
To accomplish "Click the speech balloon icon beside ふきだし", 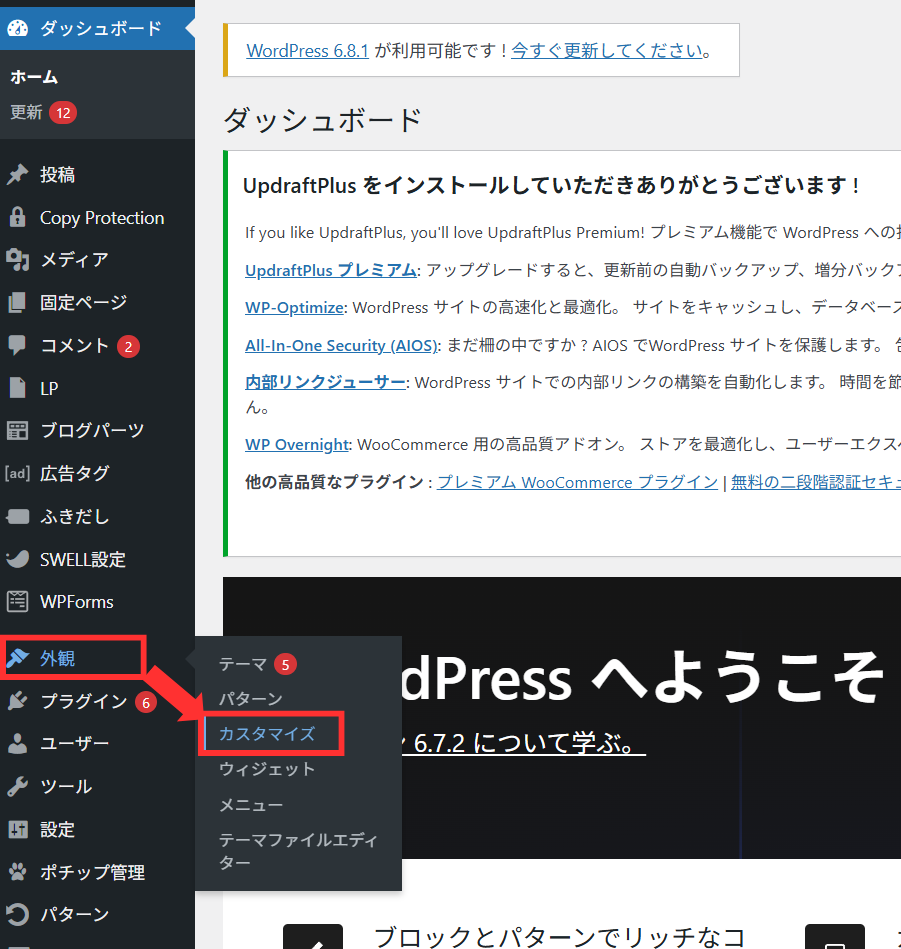I will pyautogui.click(x=18, y=516).
